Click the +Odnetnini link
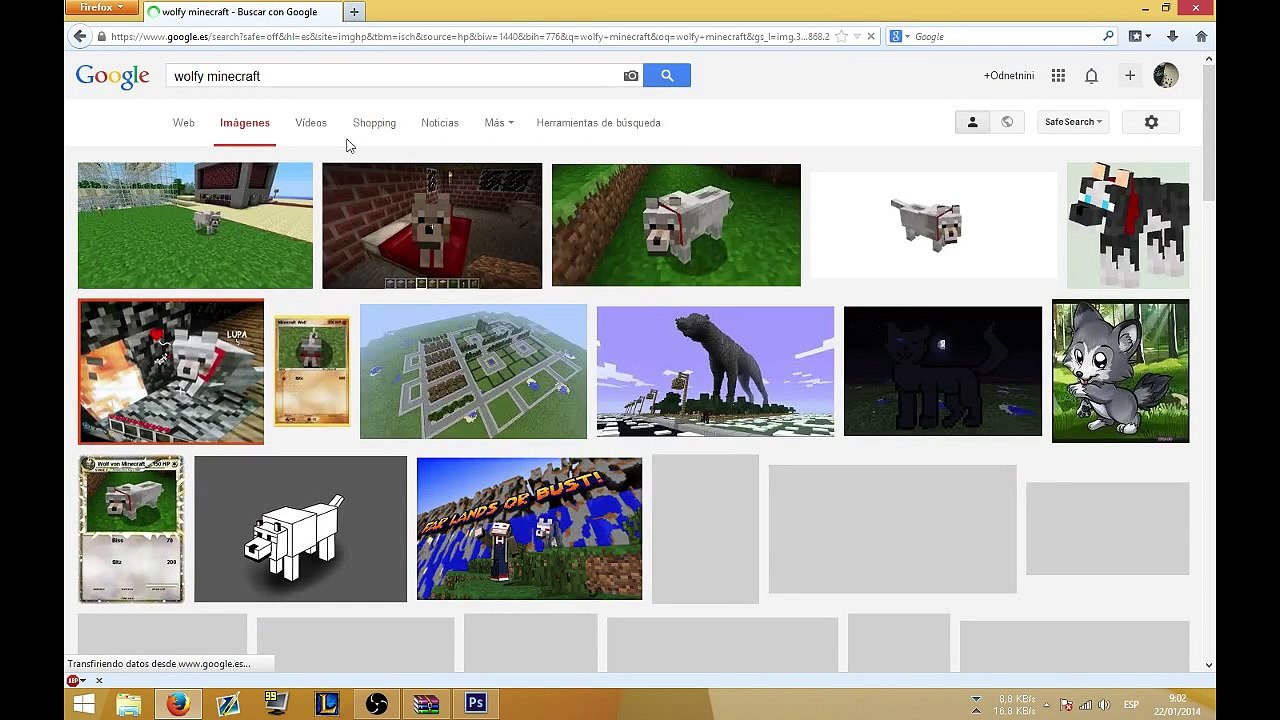The image size is (1280, 720). pos(1009,76)
